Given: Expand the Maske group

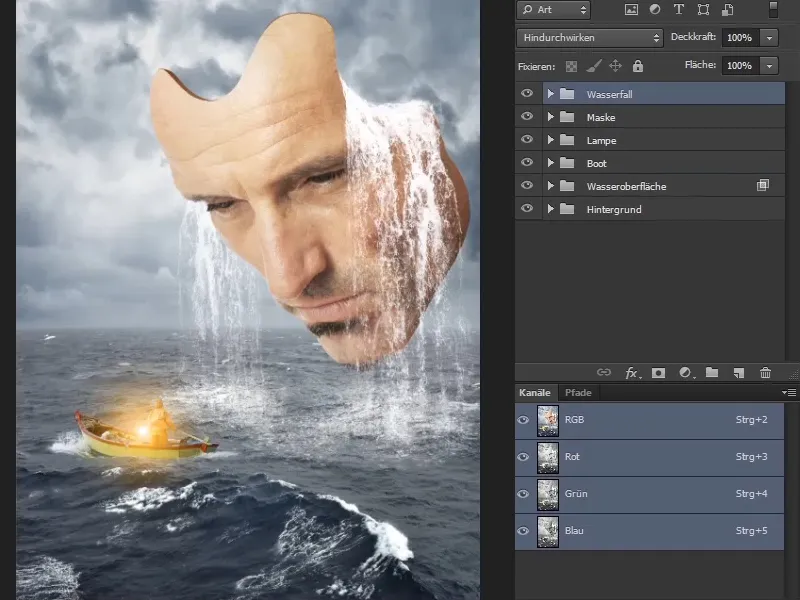Looking at the screenshot, I should (x=551, y=117).
